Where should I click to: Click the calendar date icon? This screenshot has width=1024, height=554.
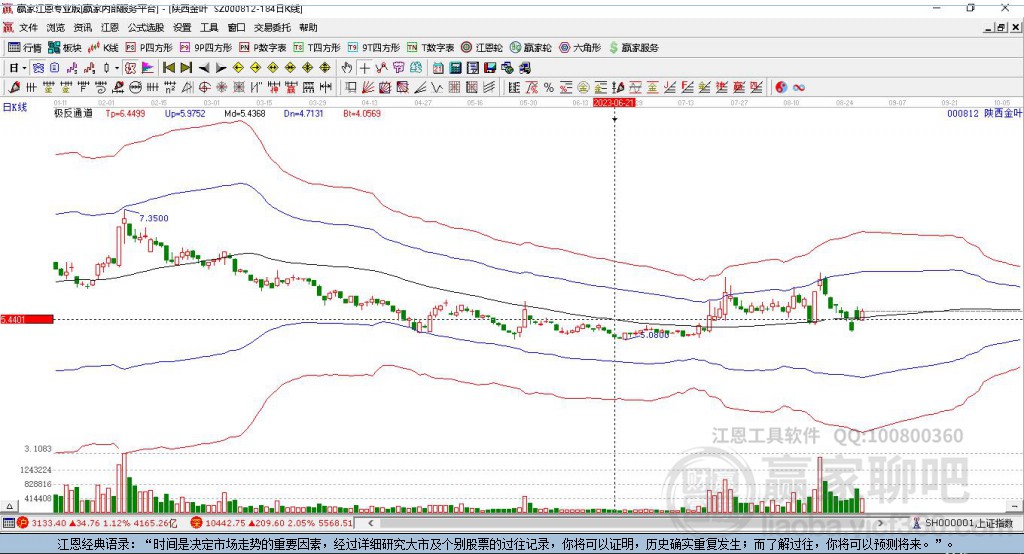click(438, 68)
